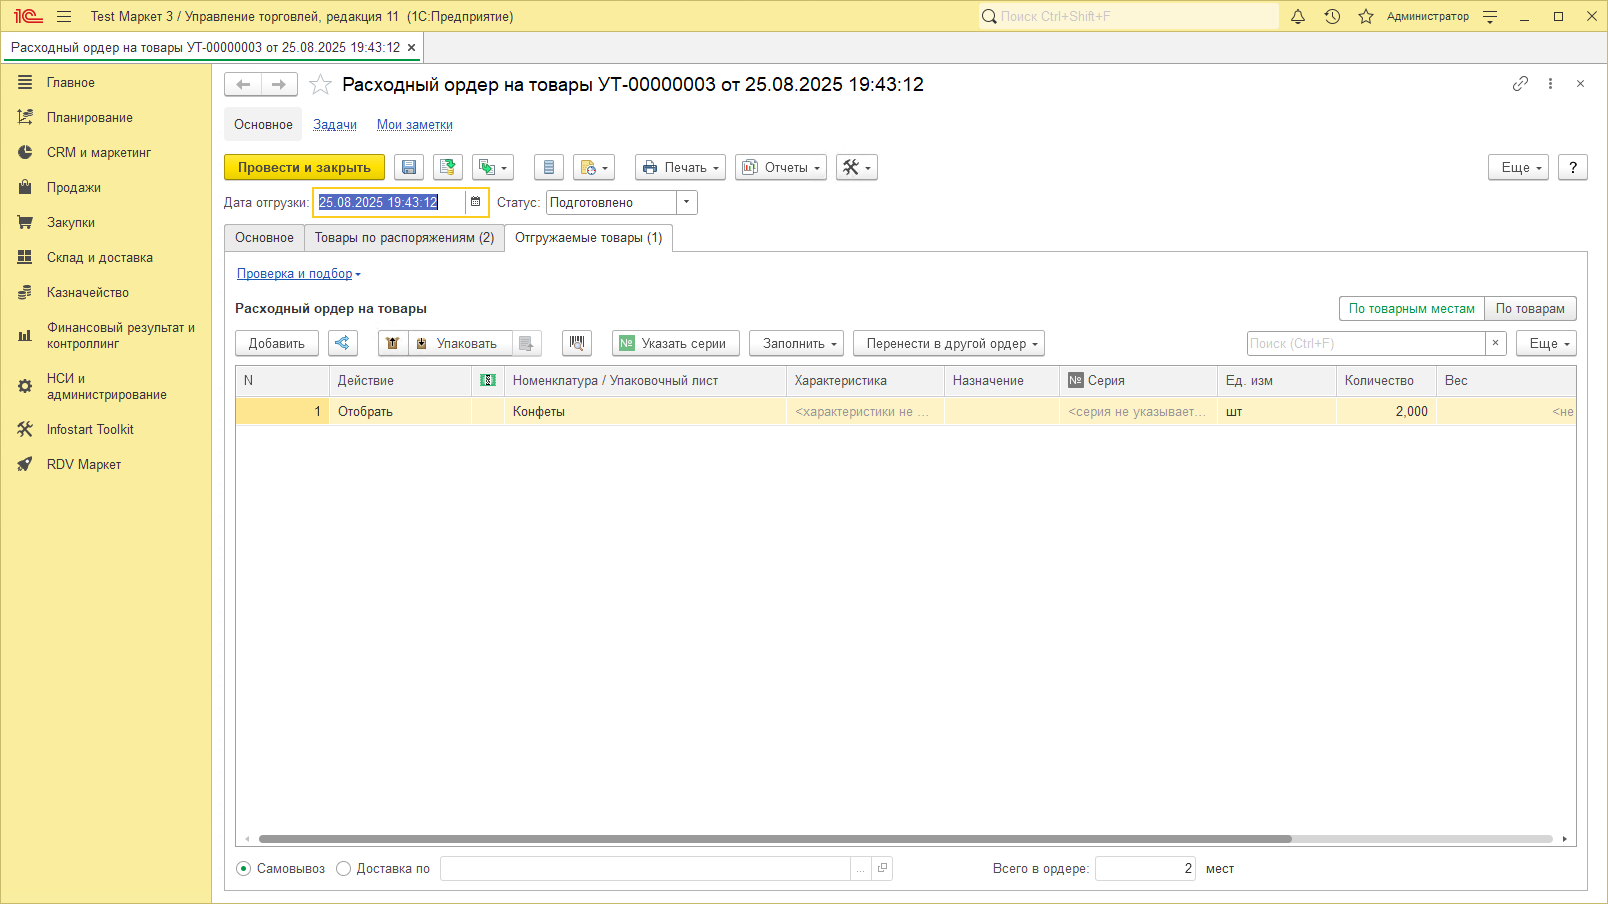Open the top toolbar Еще menu
The image size is (1608, 904).
pyautogui.click(x=1519, y=167)
